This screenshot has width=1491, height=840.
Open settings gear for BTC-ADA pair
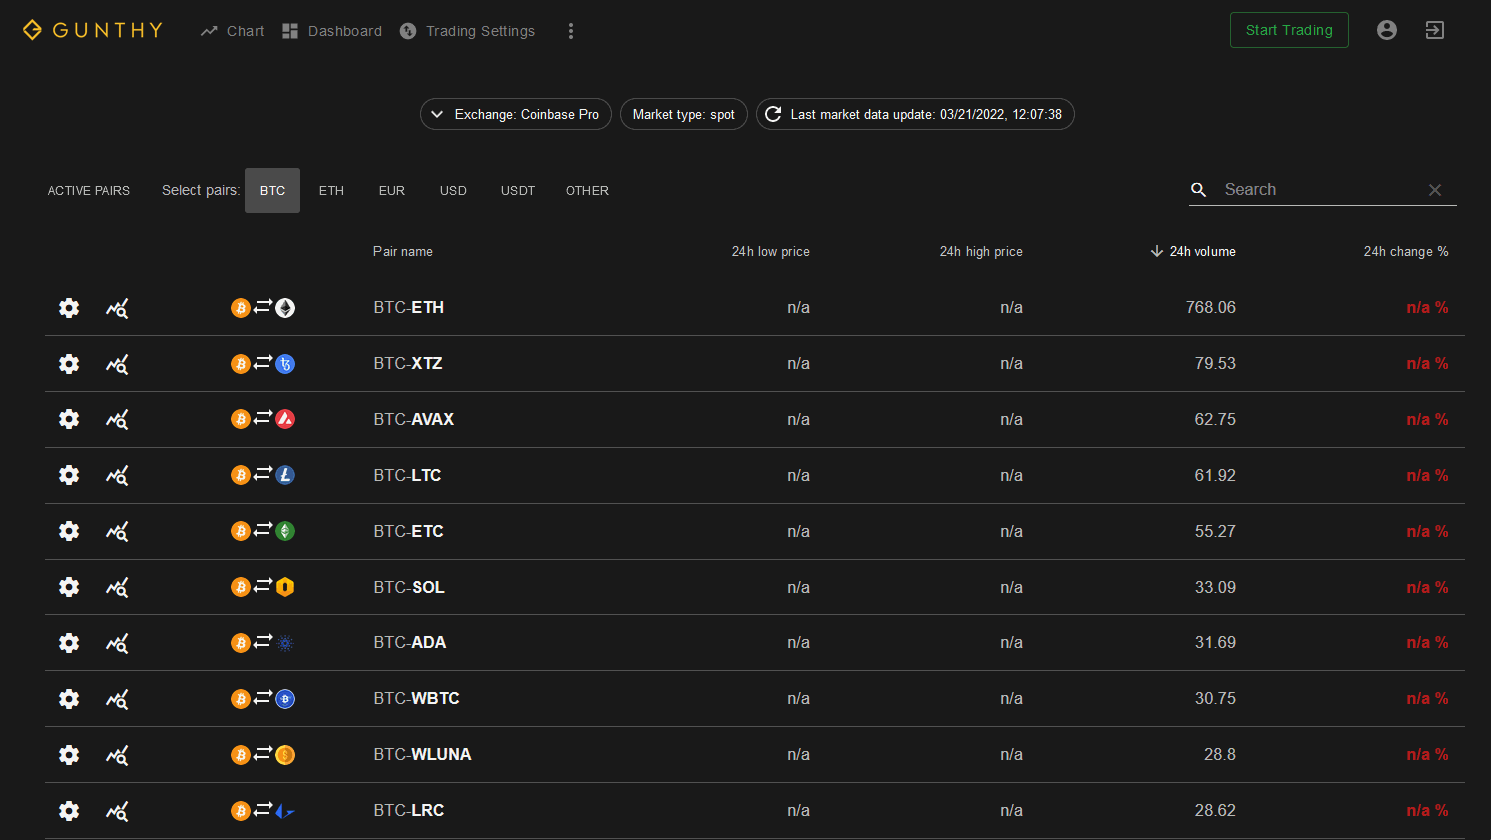69,643
